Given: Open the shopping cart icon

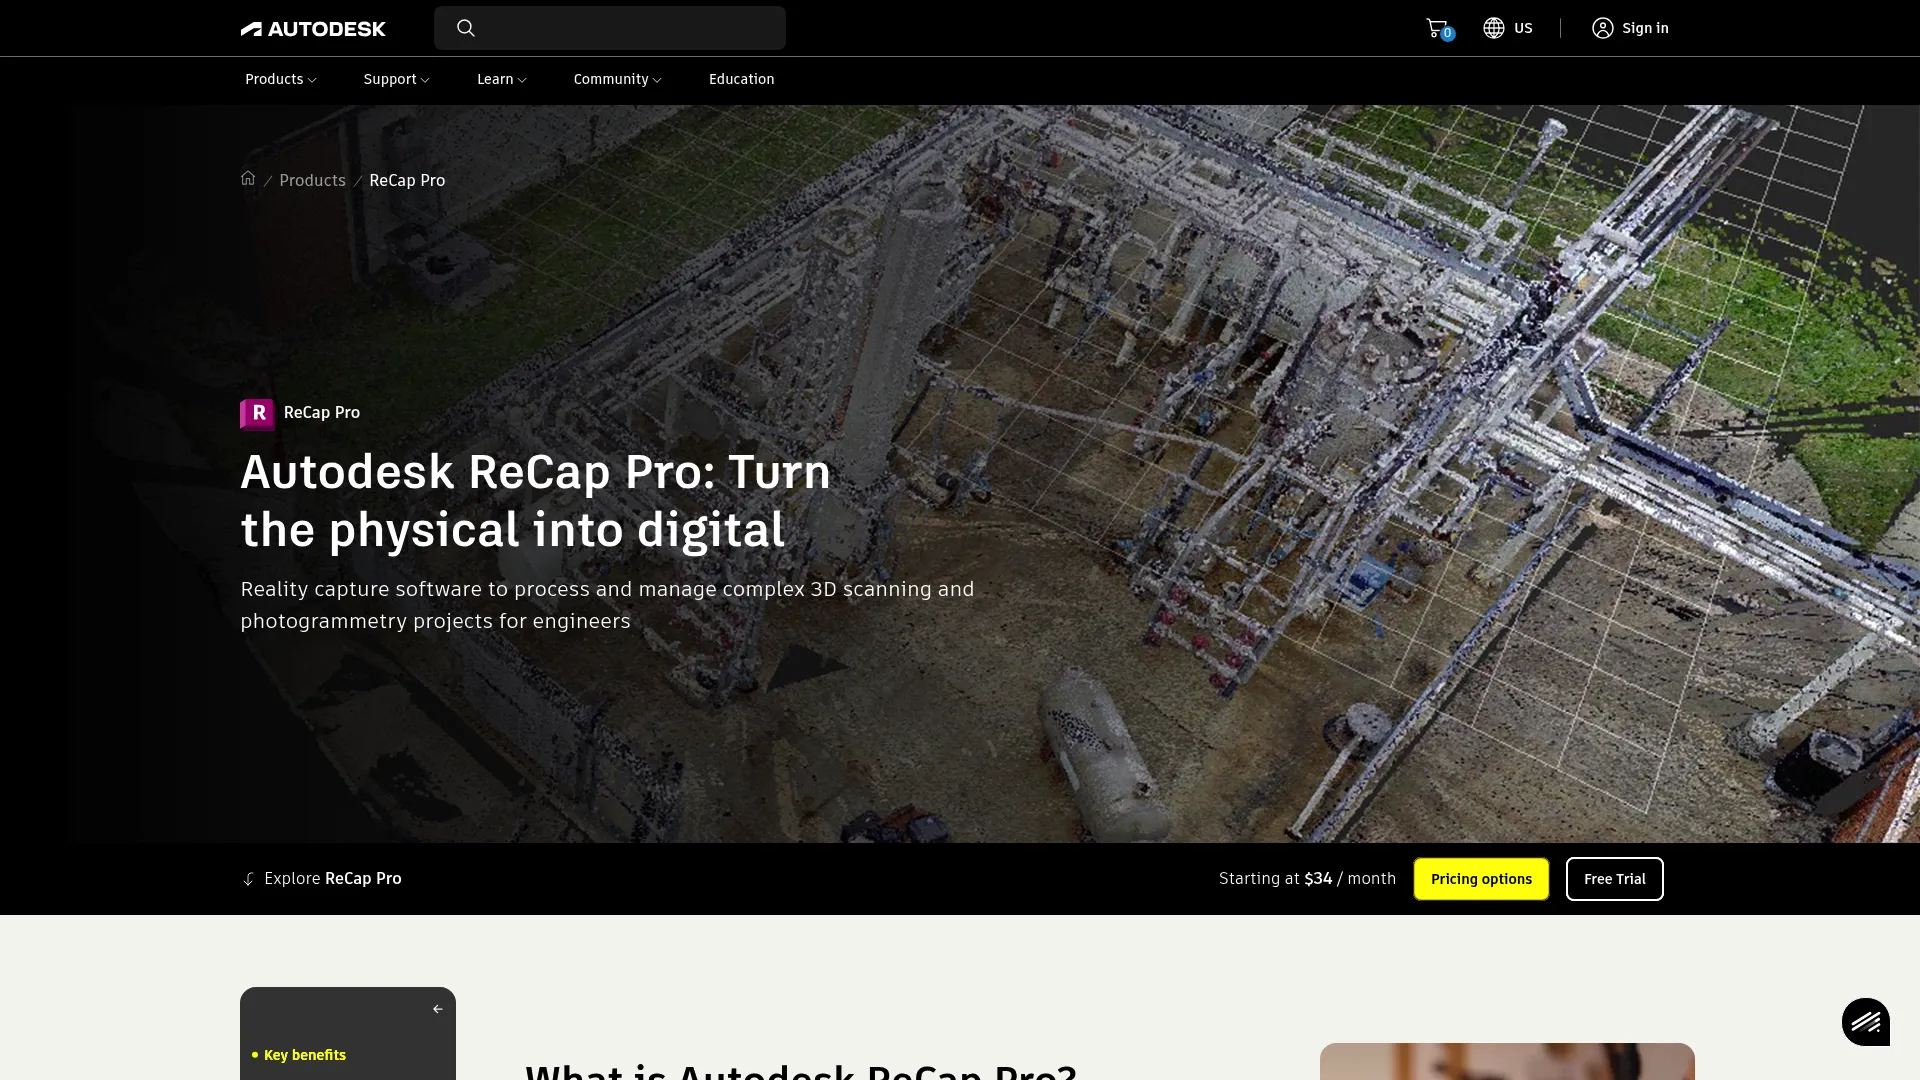Looking at the screenshot, I should [x=1437, y=28].
